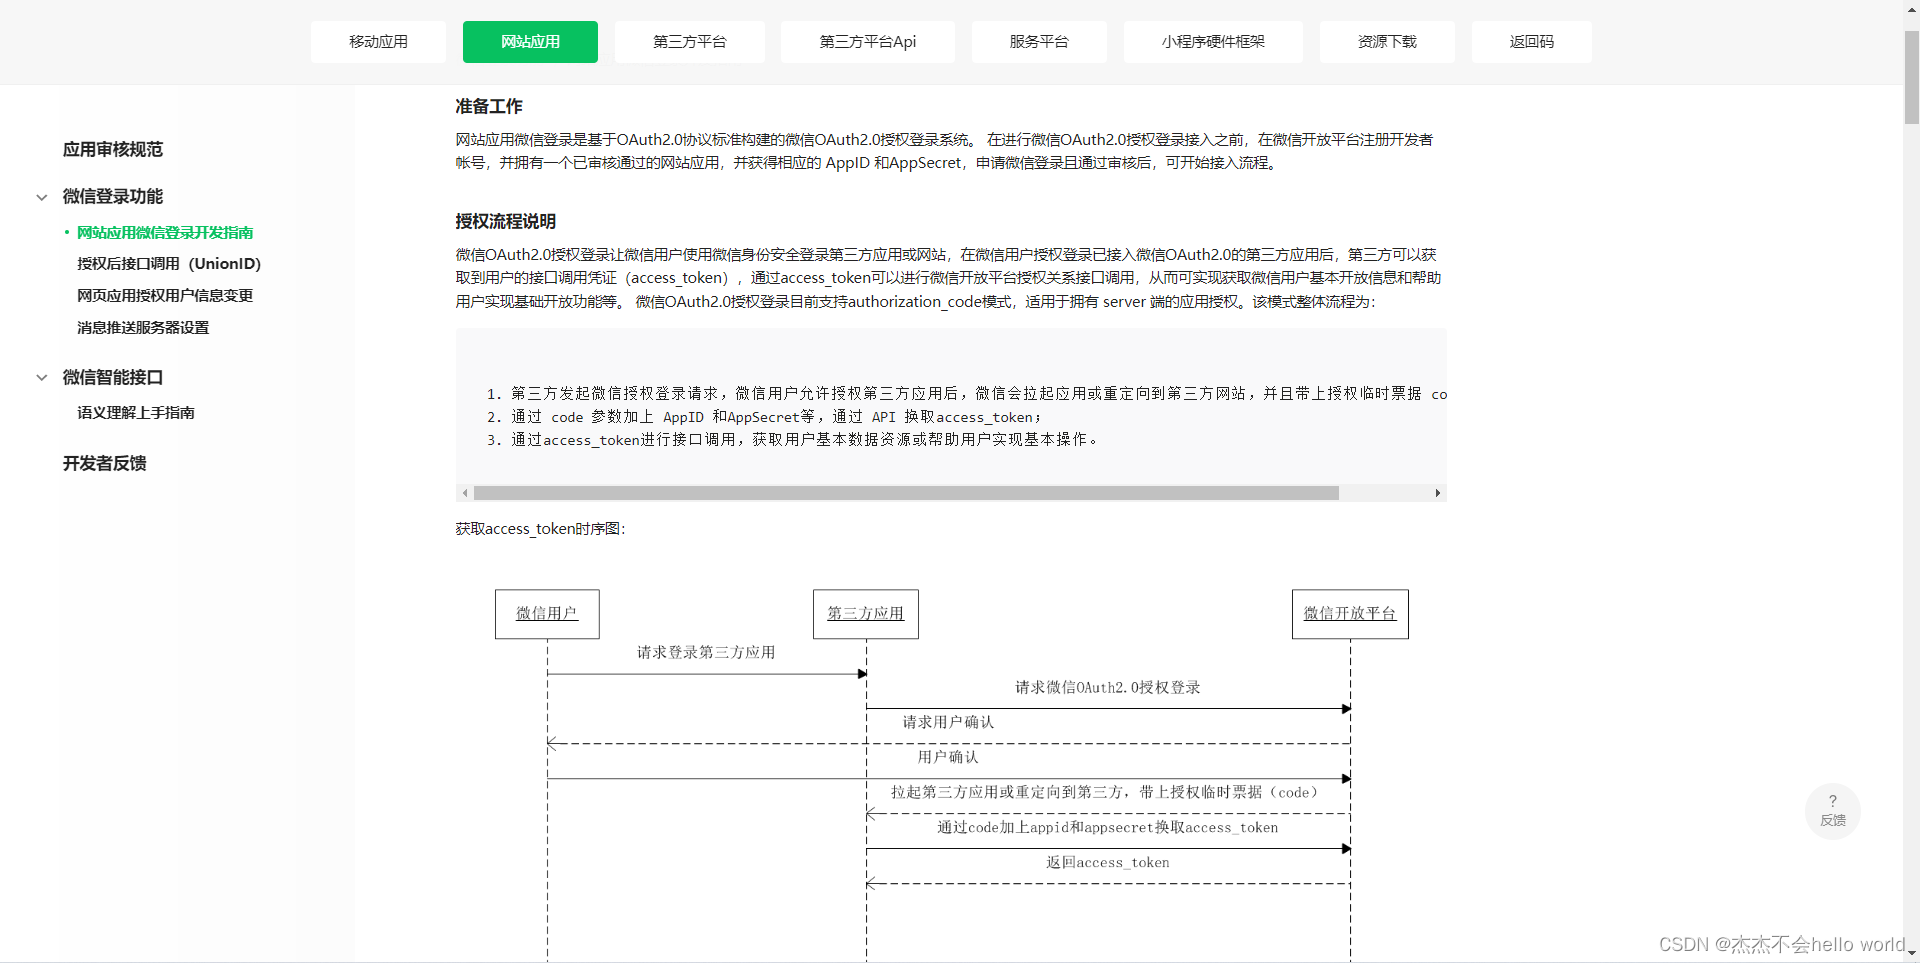Screen dimensions: 1920x963
Task: Click the 第三方应用 box in the diagram
Action: coord(866,614)
